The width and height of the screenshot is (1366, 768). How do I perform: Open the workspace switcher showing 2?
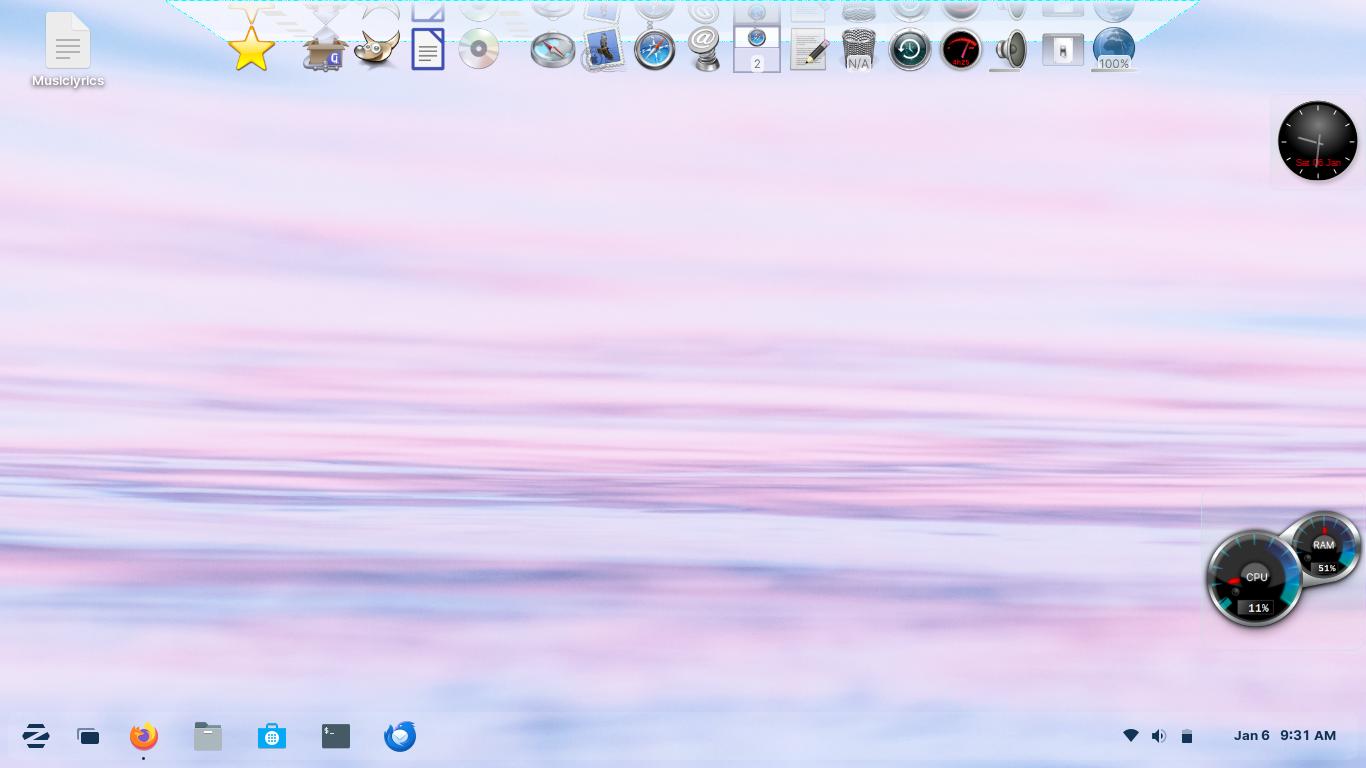757,49
